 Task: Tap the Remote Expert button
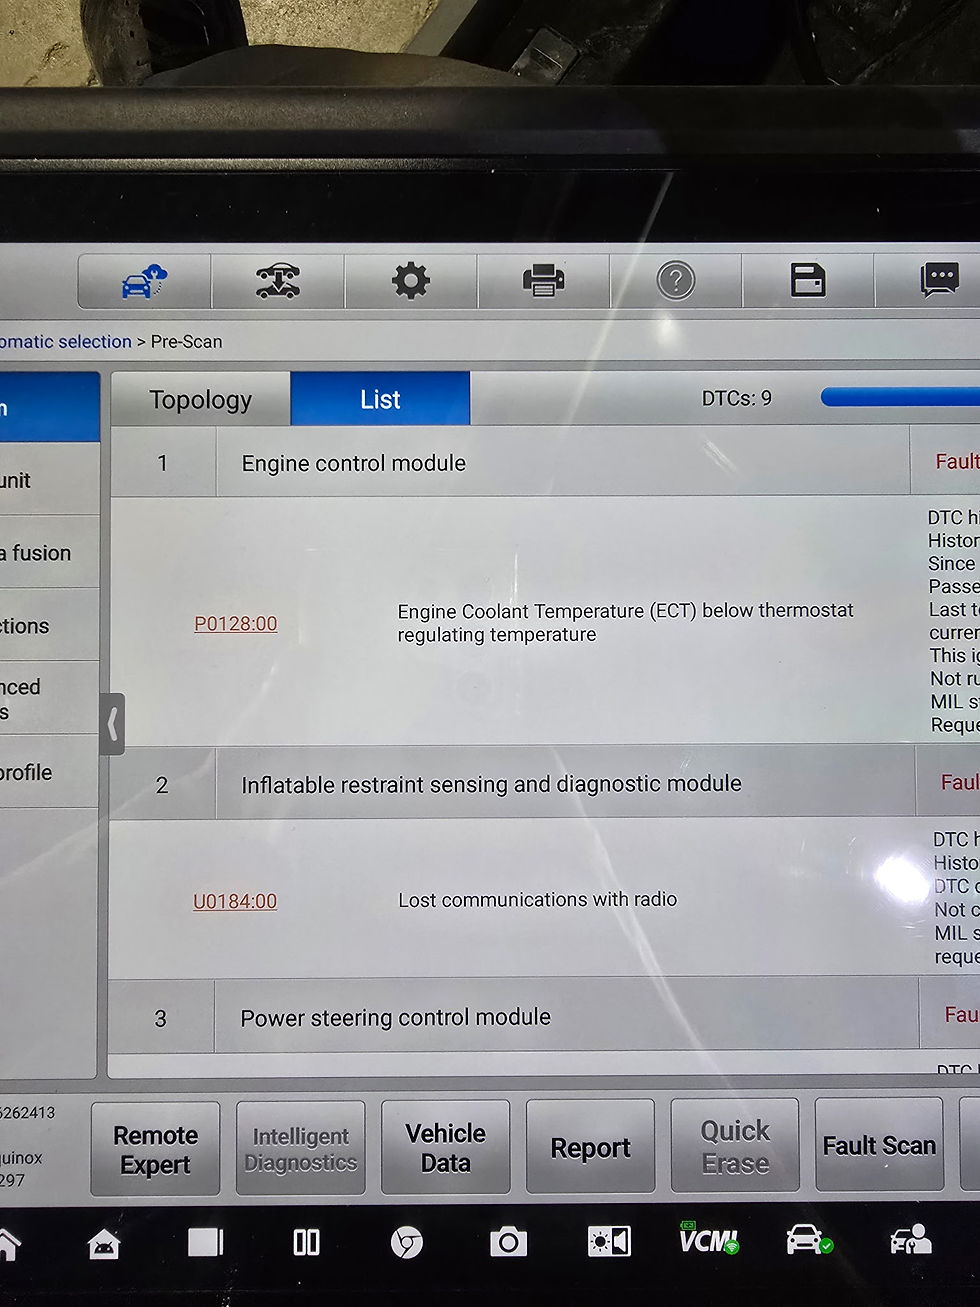point(155,1150)
